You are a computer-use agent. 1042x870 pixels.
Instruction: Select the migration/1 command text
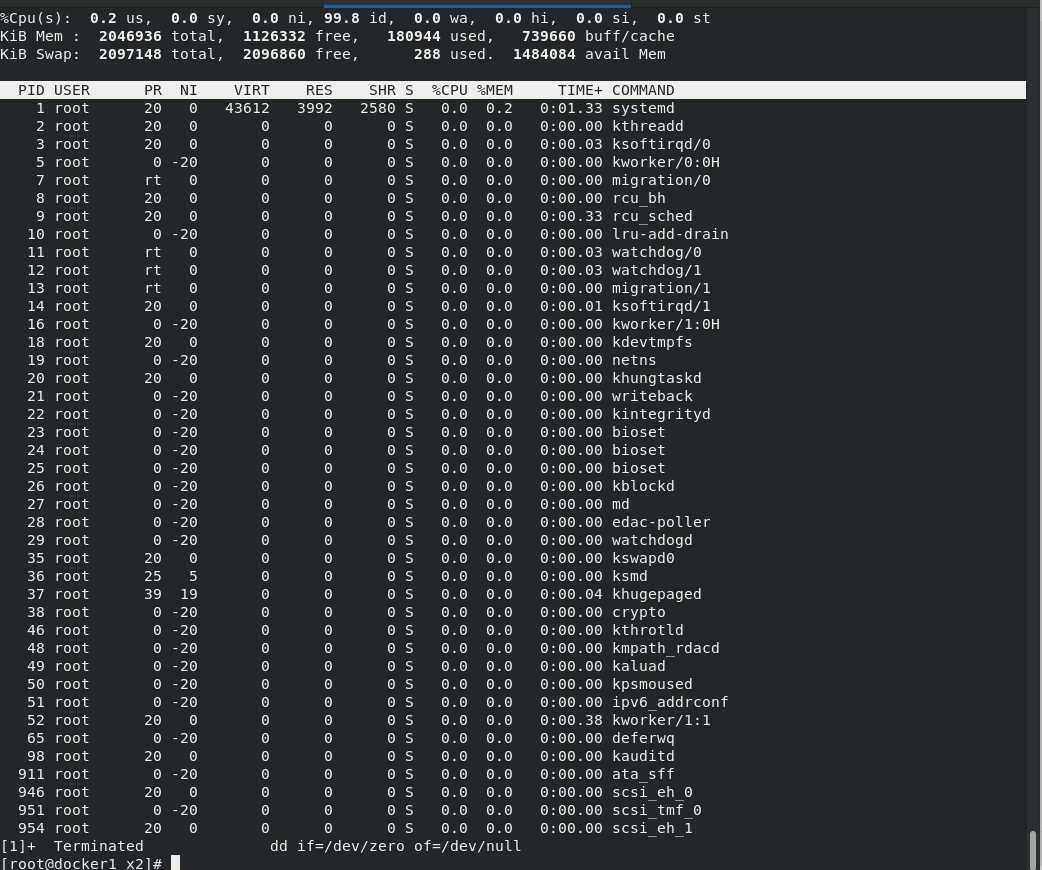pyautogui.click(x=661, y=288)
